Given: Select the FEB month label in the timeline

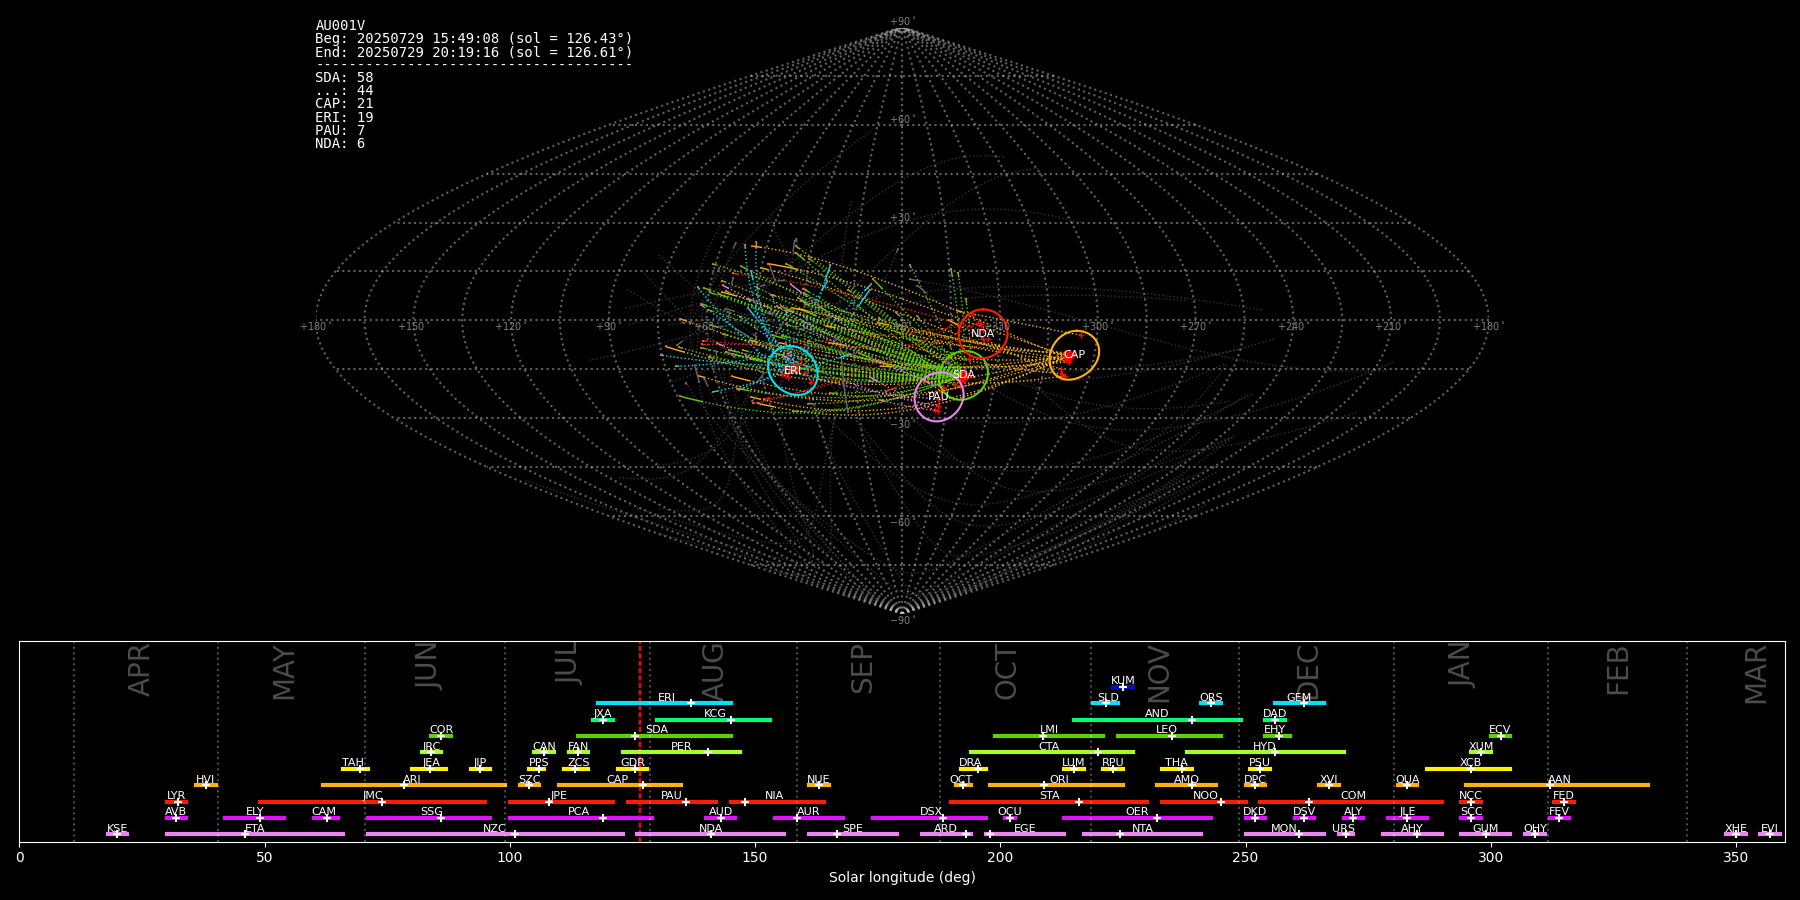Looking at the screenshot, I should pos(1618,671).
